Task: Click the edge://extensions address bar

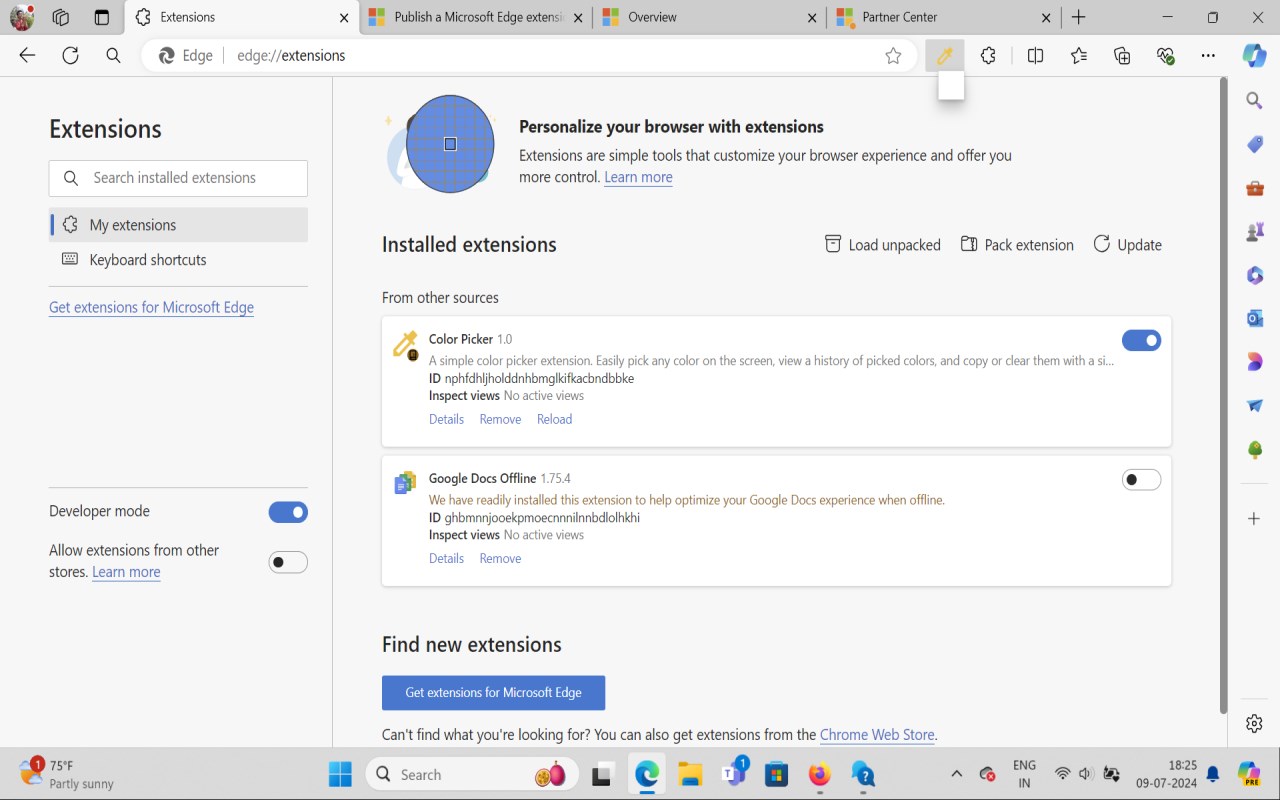Action: point(530,56)
